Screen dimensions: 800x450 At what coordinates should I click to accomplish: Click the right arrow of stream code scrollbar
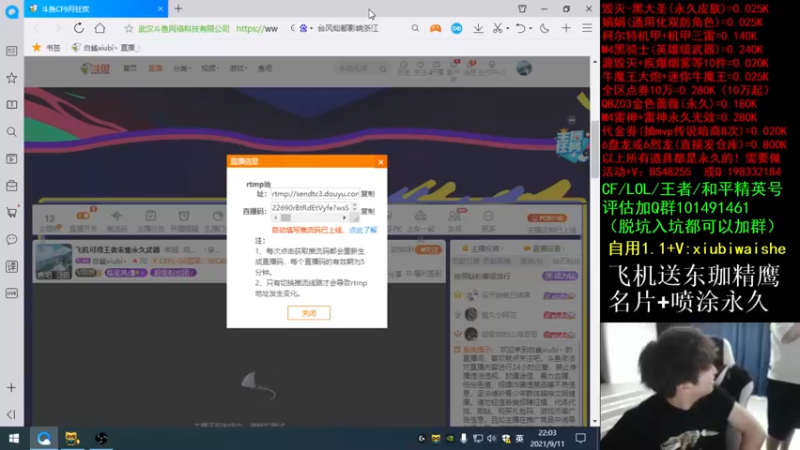(x=344, y=218)
